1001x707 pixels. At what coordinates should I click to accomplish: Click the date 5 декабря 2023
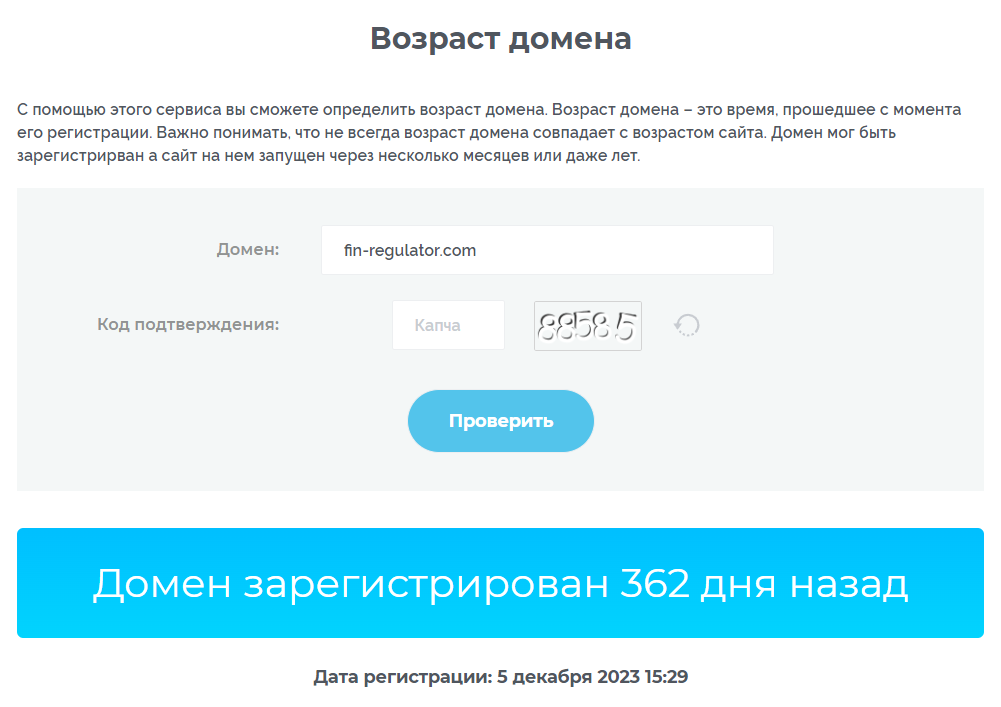click(x=568, y=676)
